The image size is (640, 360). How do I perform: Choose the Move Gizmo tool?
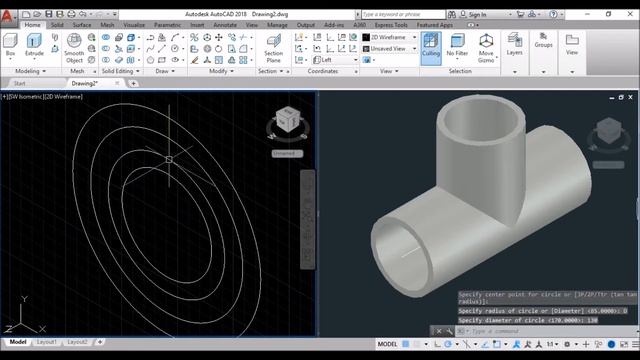[x=486, y=48]
